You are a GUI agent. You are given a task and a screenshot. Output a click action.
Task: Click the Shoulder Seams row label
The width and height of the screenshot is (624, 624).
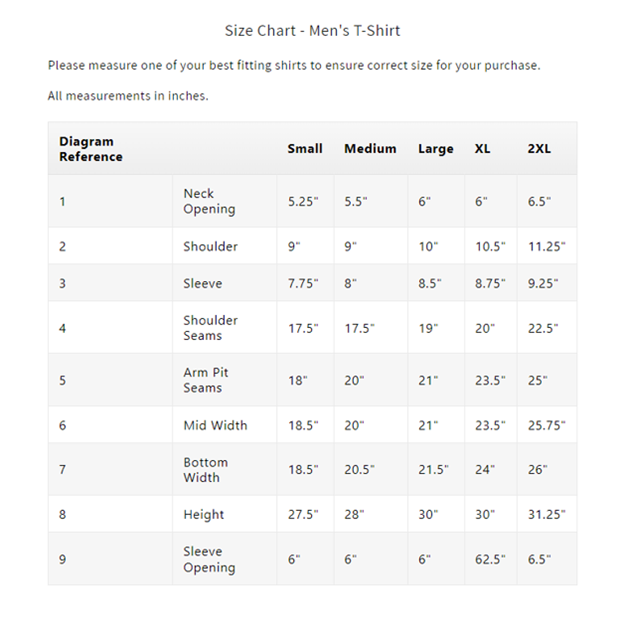coord(210,328)
